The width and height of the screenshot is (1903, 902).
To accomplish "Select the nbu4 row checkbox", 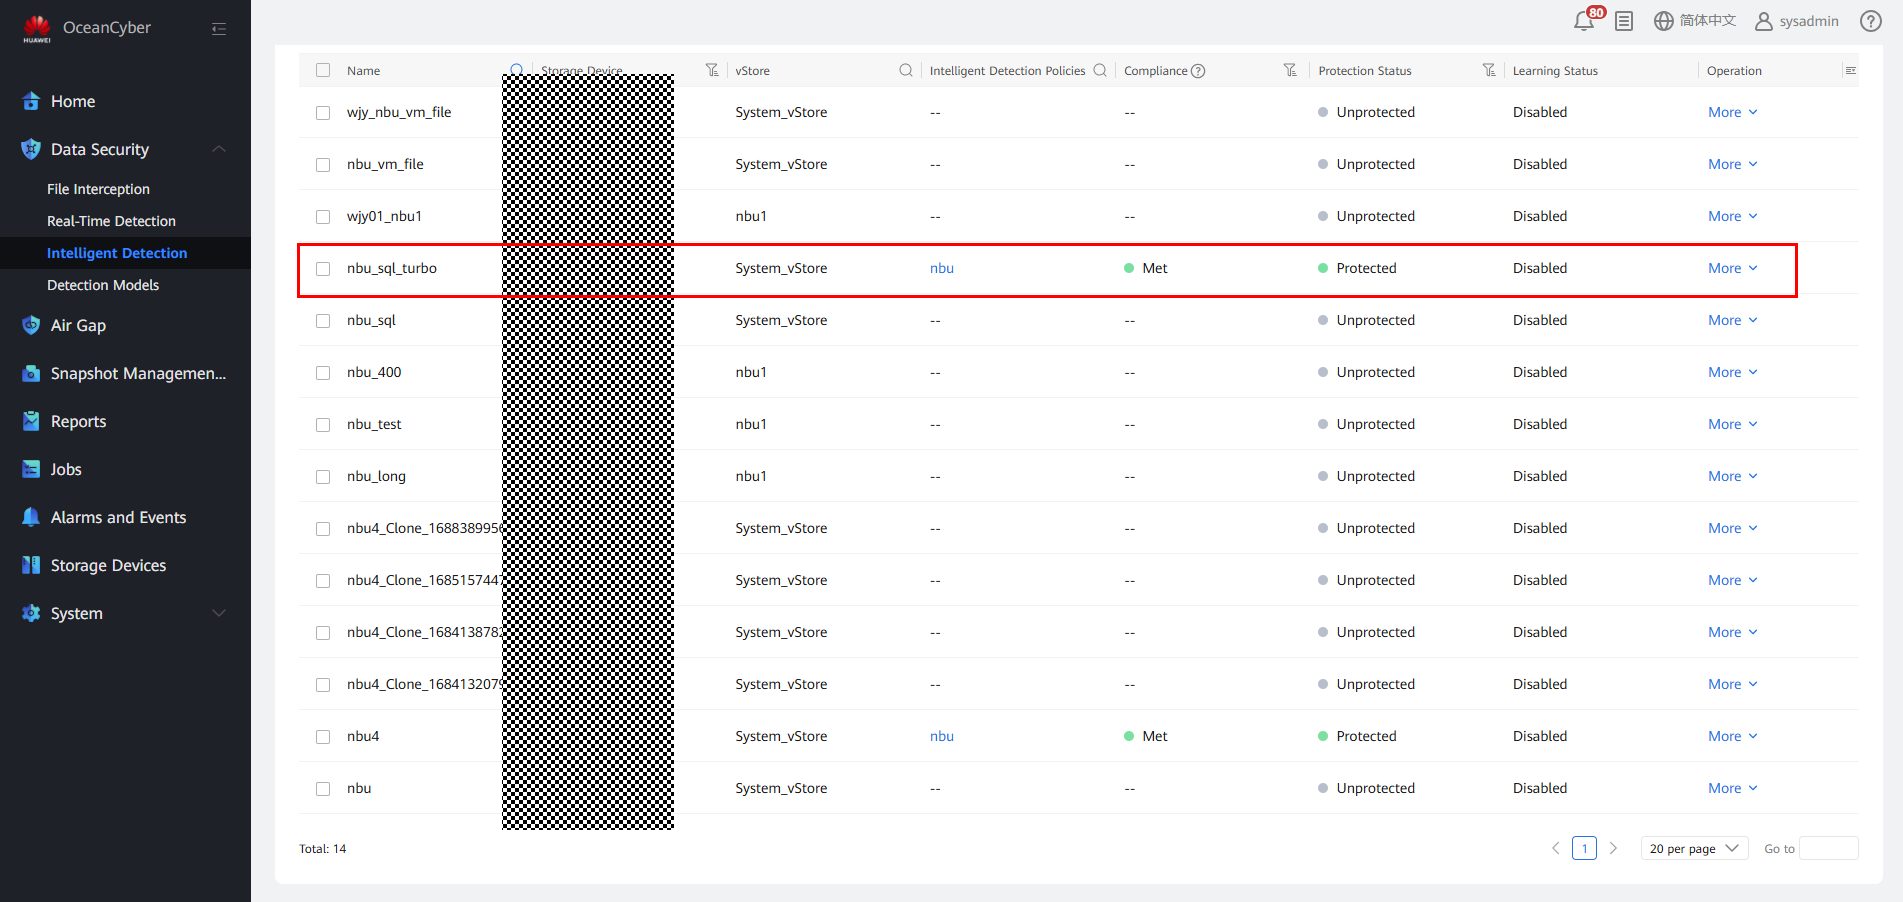I will (x=323, y=737).
